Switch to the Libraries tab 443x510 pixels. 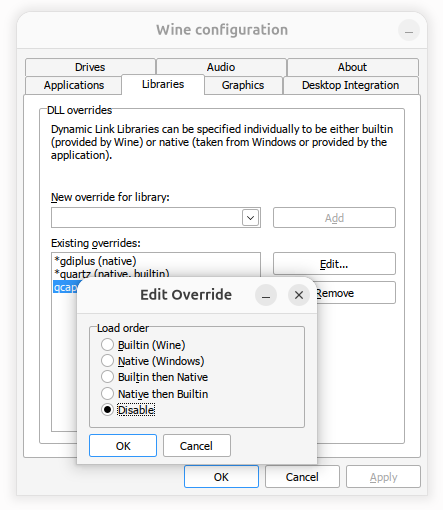coord(163,84)
